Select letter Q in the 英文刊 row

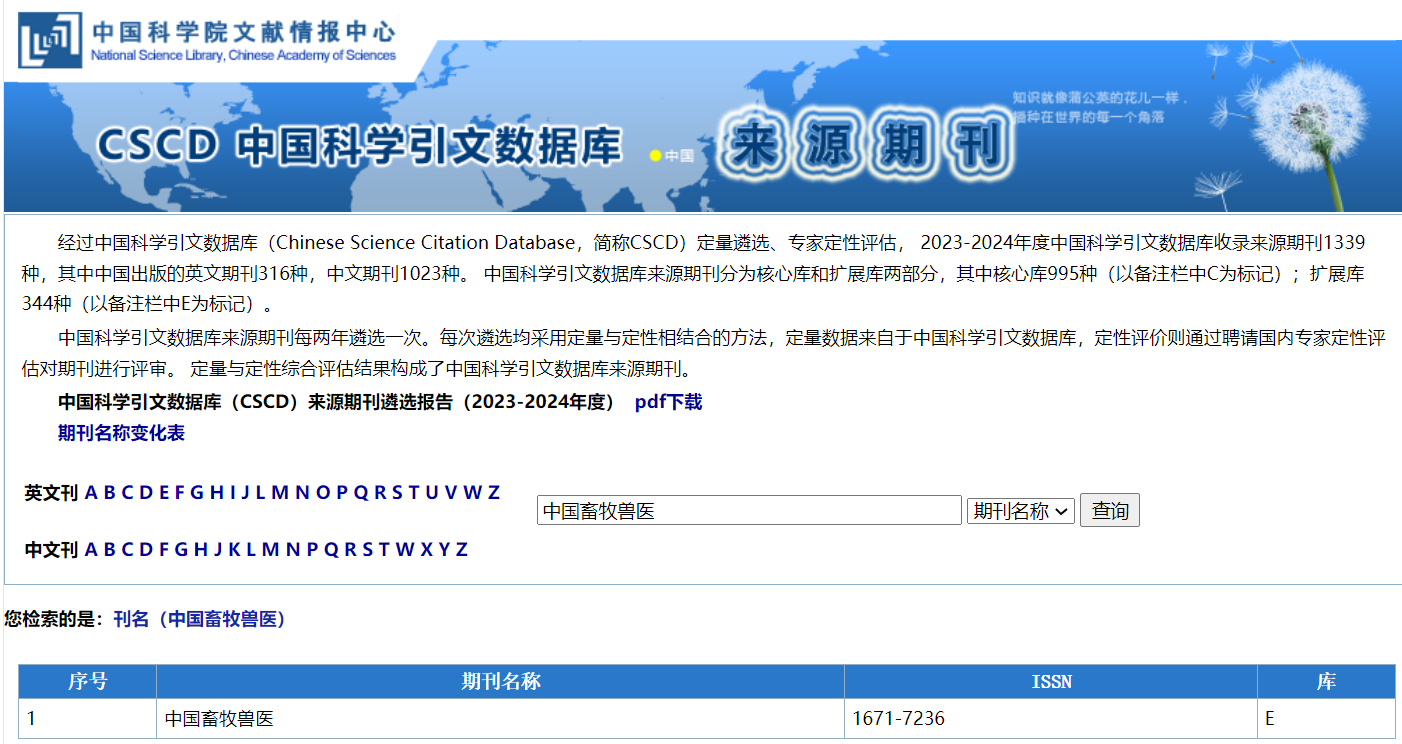361,493
